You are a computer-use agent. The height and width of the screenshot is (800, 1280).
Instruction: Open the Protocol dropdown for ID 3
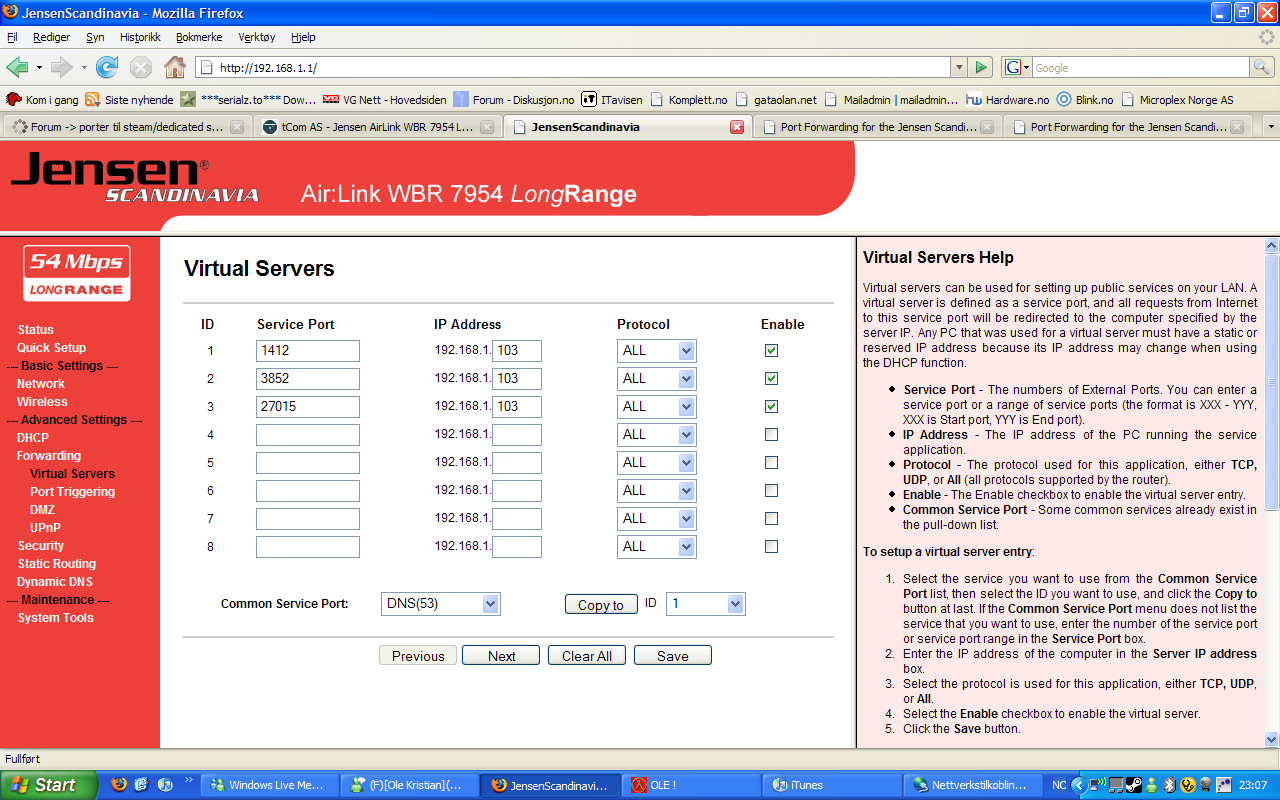coord(656,407)
